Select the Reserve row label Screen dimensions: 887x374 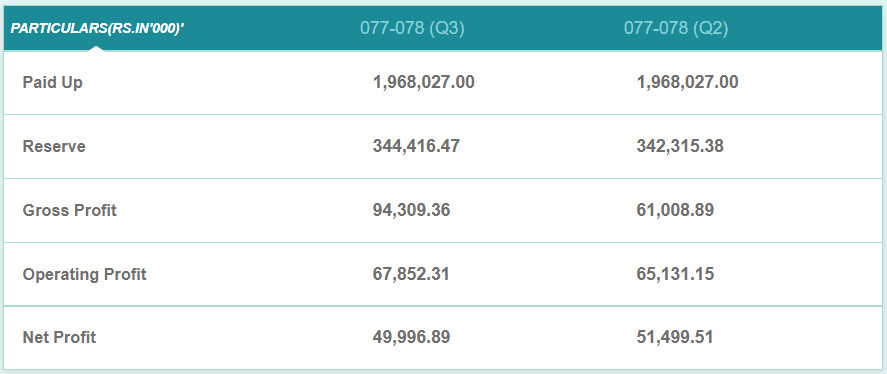point(54,147)
